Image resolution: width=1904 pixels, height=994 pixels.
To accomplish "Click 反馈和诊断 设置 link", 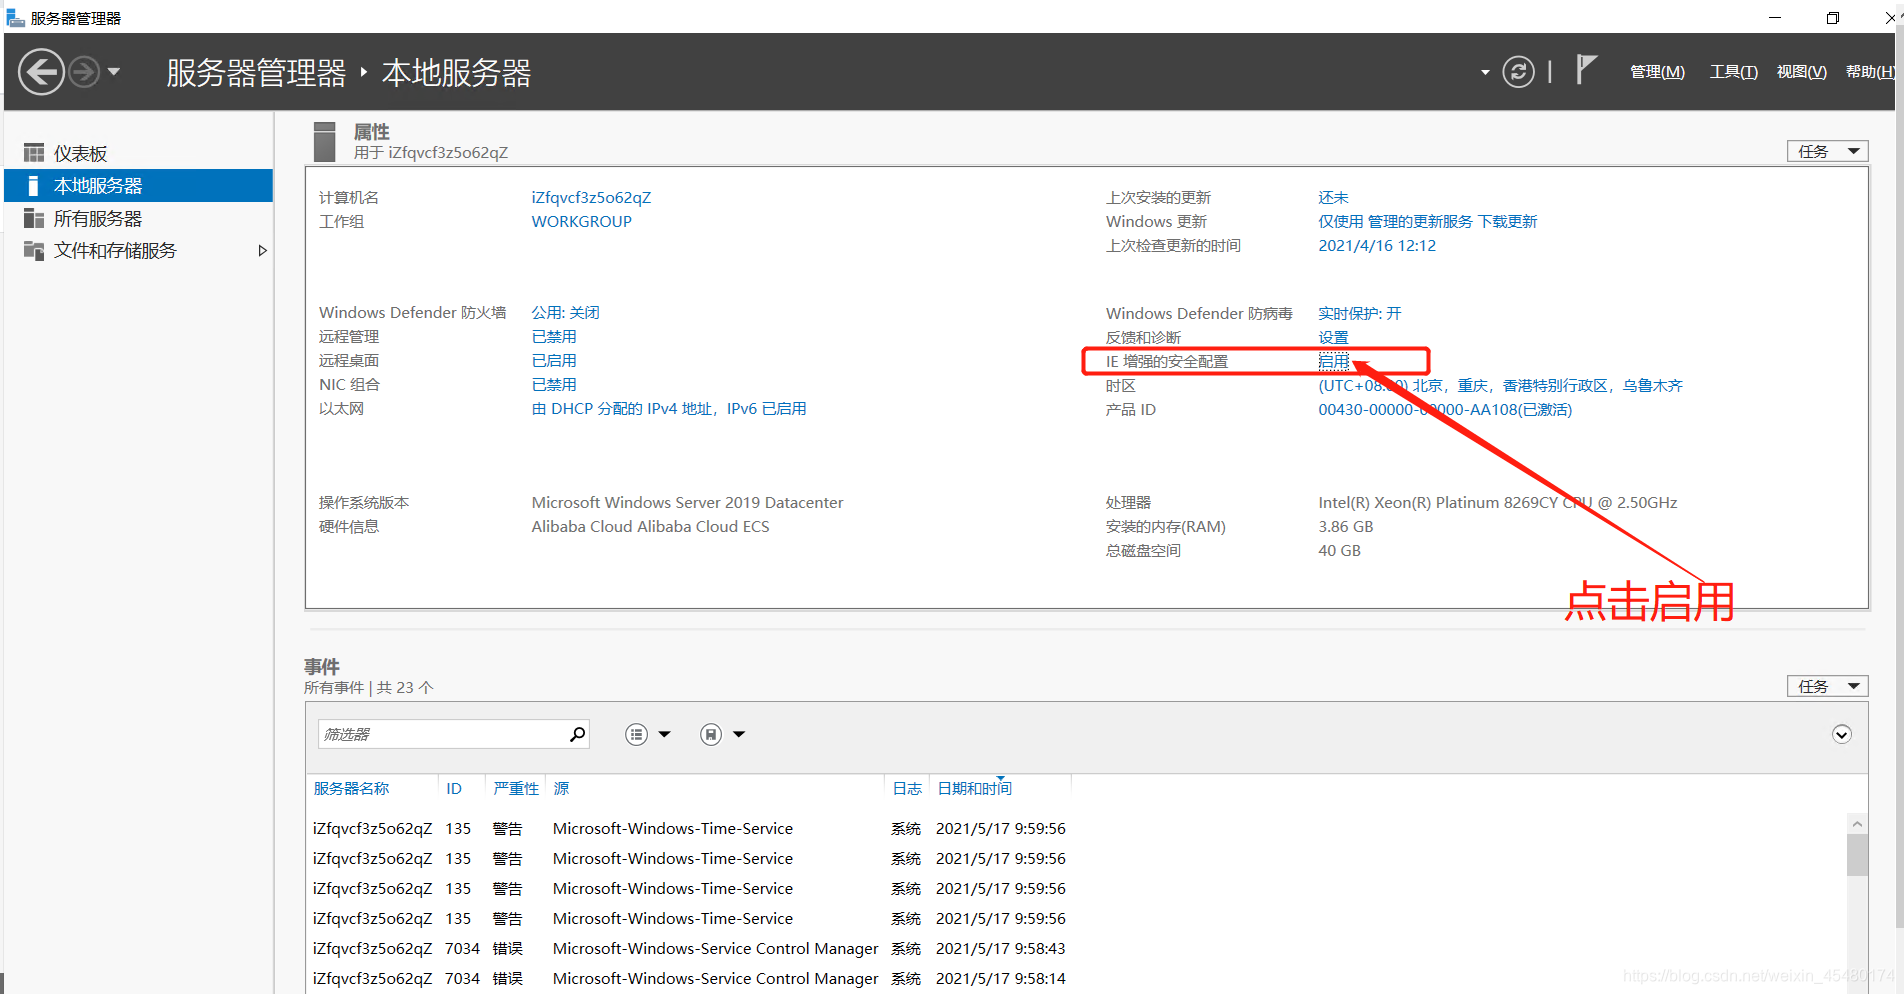I will tap(1333, 338).
